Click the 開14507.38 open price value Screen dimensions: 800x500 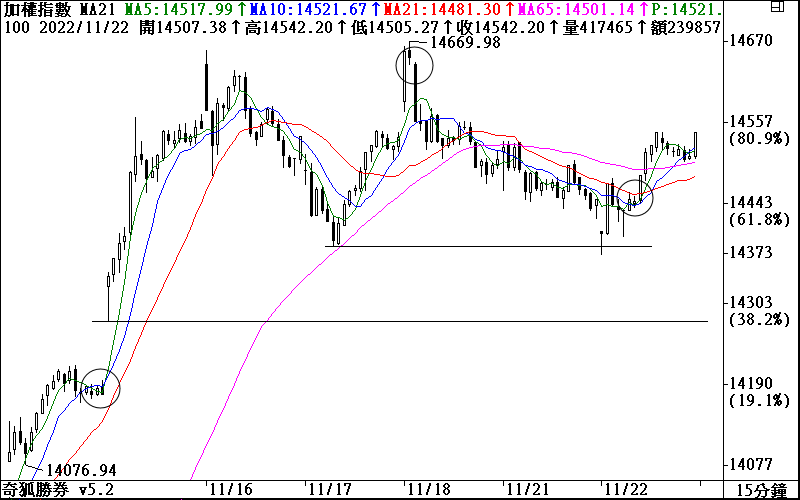pyautogui.click(x=185, y=28)
